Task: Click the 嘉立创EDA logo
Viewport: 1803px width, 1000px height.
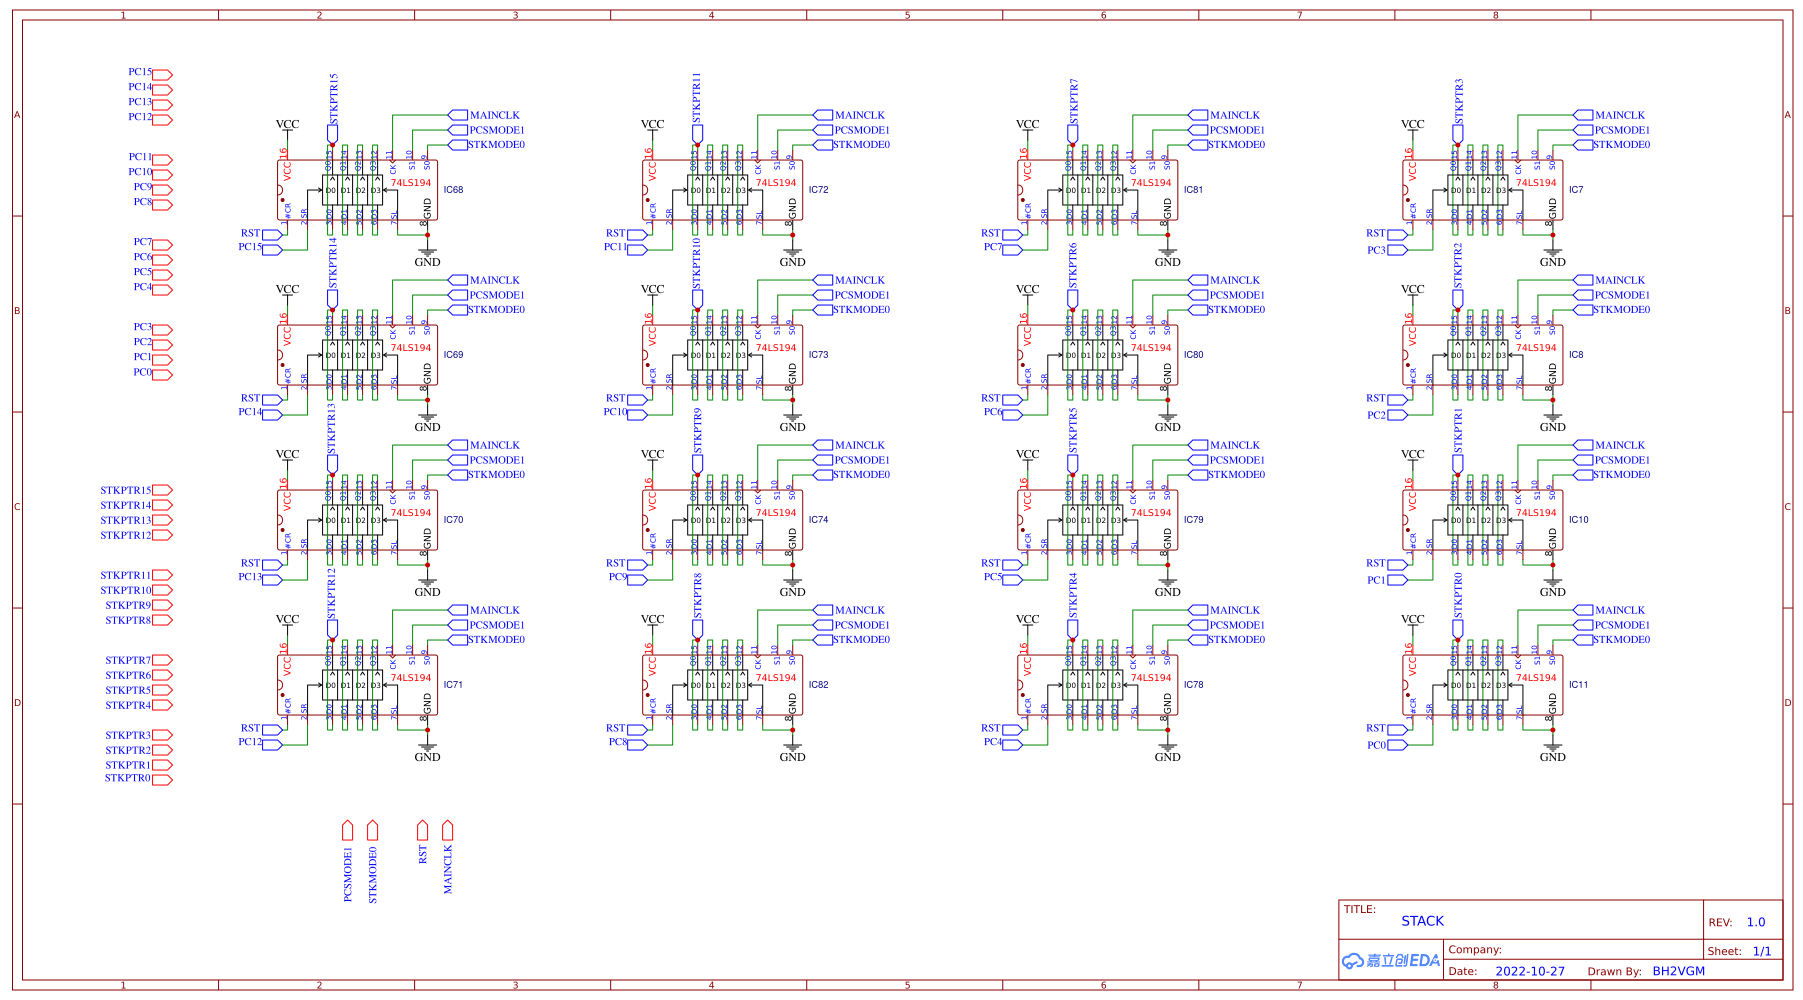Action: tap(1390, 961)
